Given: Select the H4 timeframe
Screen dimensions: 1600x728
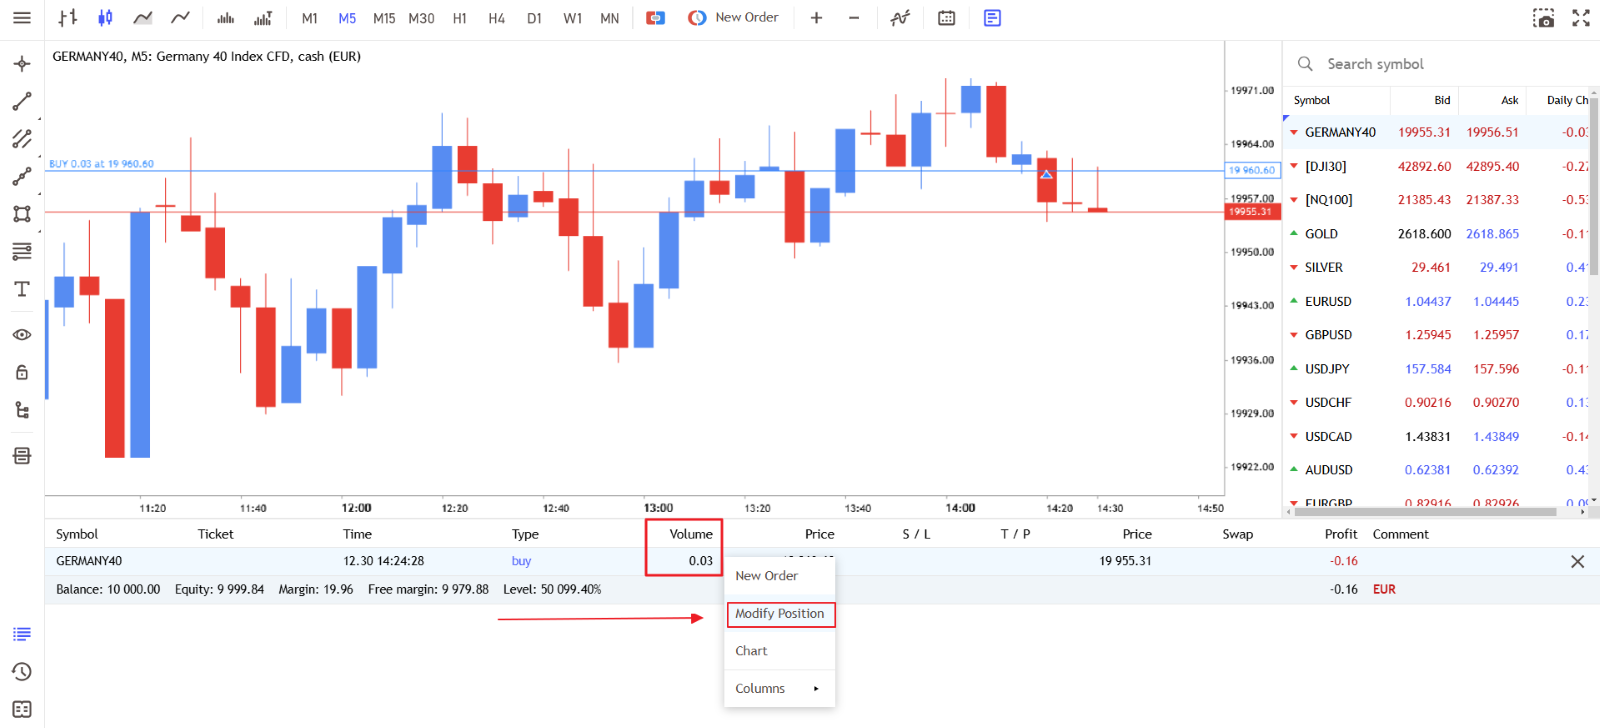Looking at the screenshot, I should [497, 18].
